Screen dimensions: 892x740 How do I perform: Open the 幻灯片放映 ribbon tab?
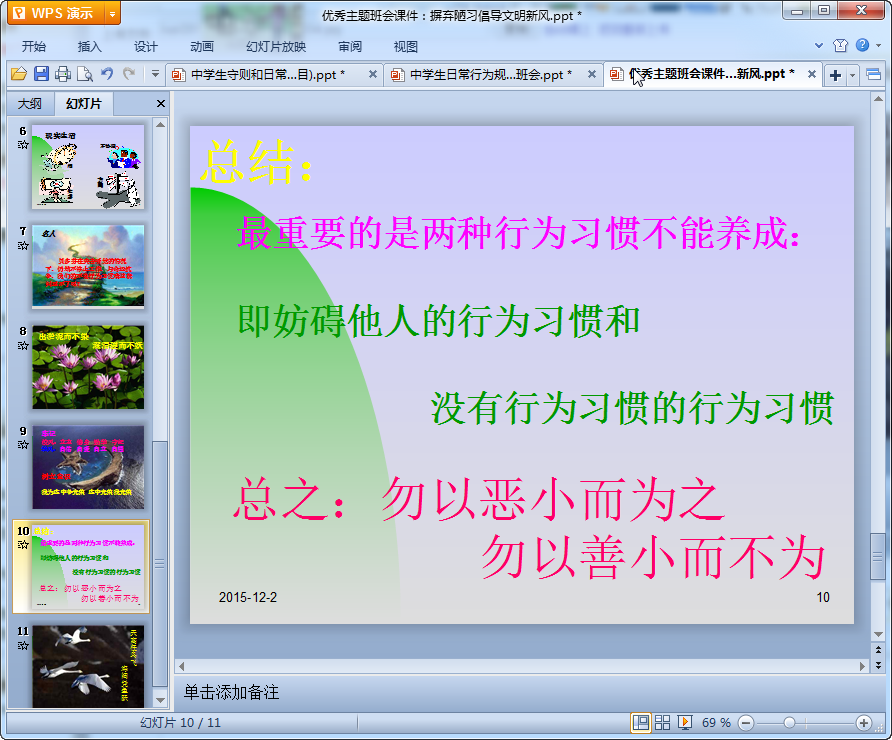(x=276, y=47)
